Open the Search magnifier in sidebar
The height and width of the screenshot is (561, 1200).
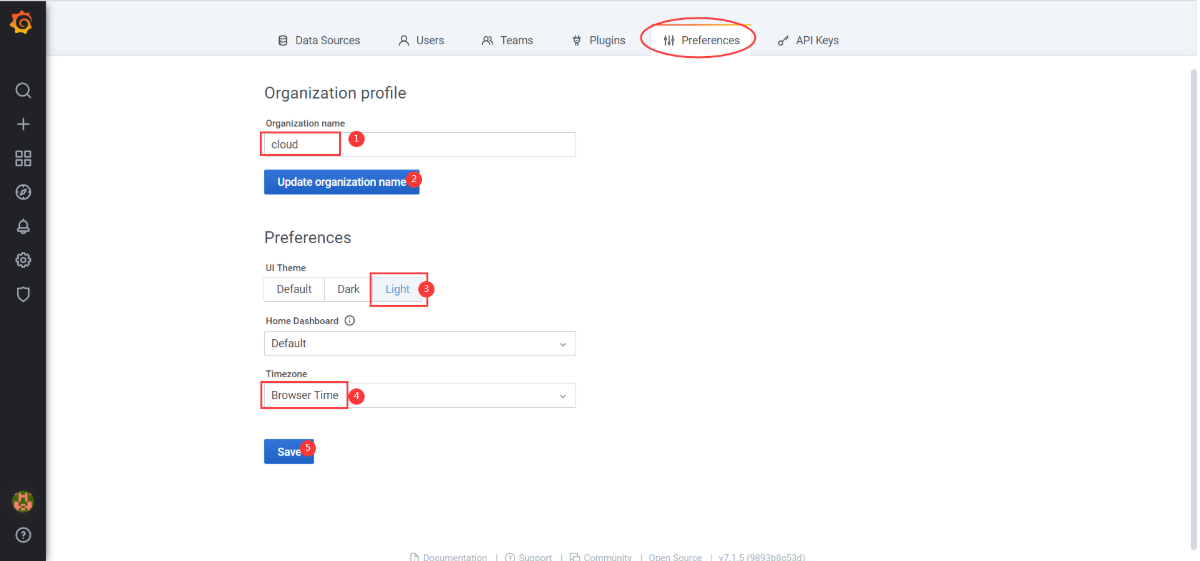click(x=23, y=90)
